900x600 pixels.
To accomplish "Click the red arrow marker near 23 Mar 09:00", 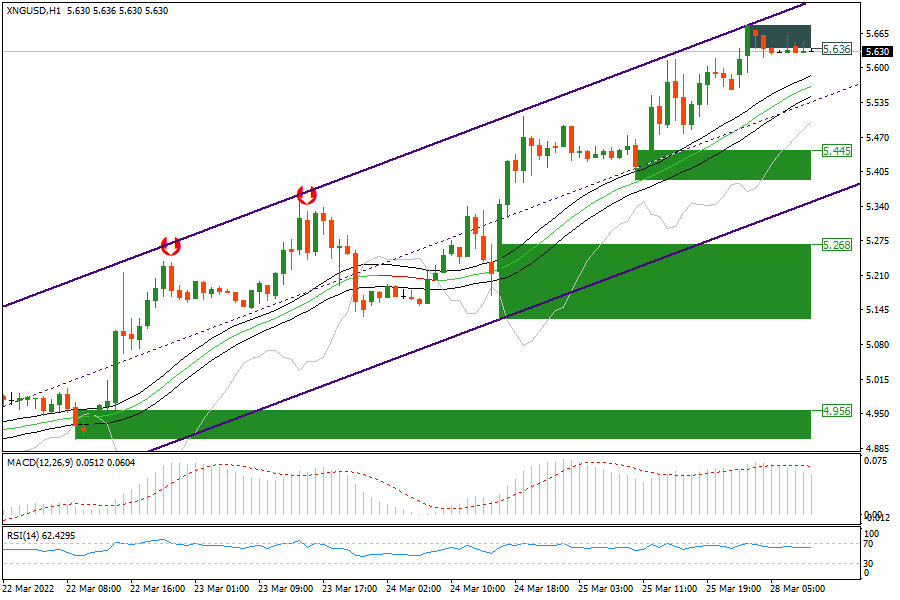I will [x=306, y=194].
